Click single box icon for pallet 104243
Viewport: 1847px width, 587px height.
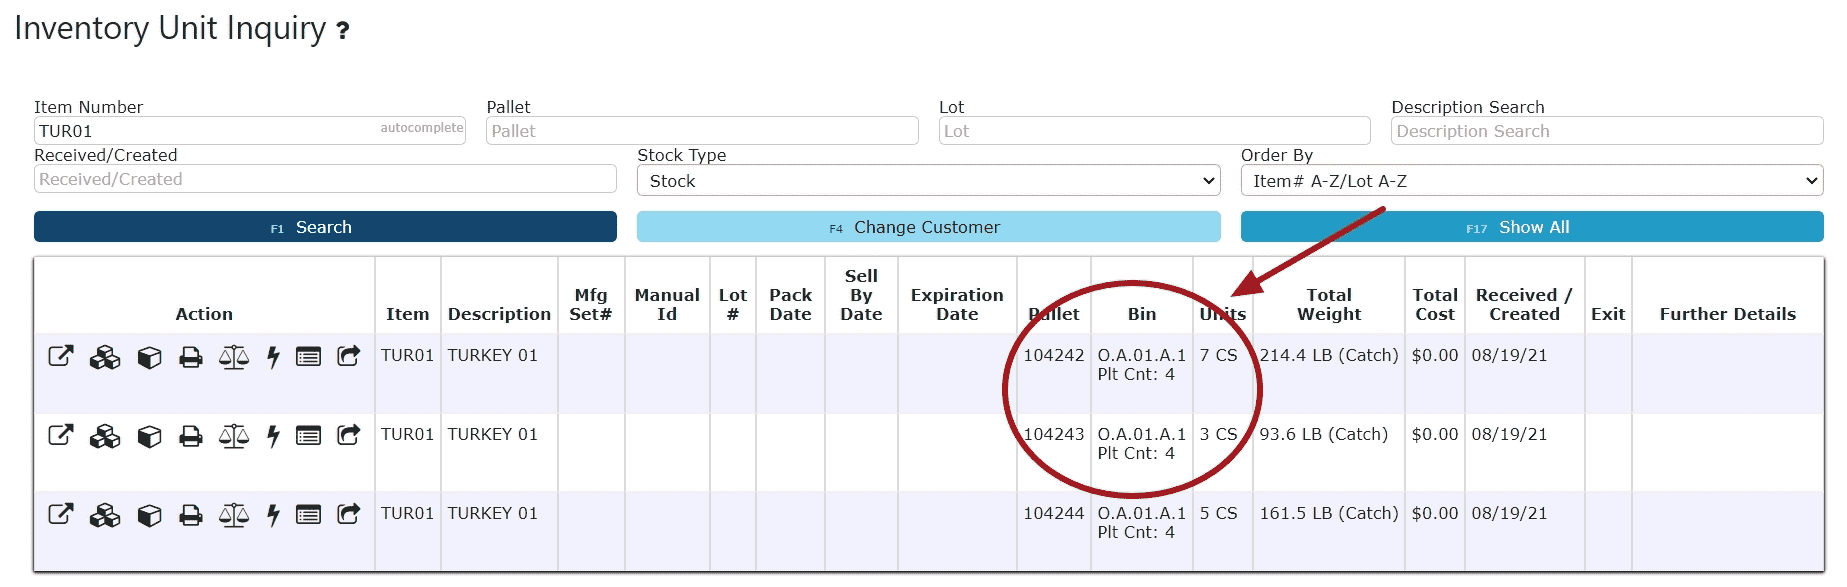149,436
